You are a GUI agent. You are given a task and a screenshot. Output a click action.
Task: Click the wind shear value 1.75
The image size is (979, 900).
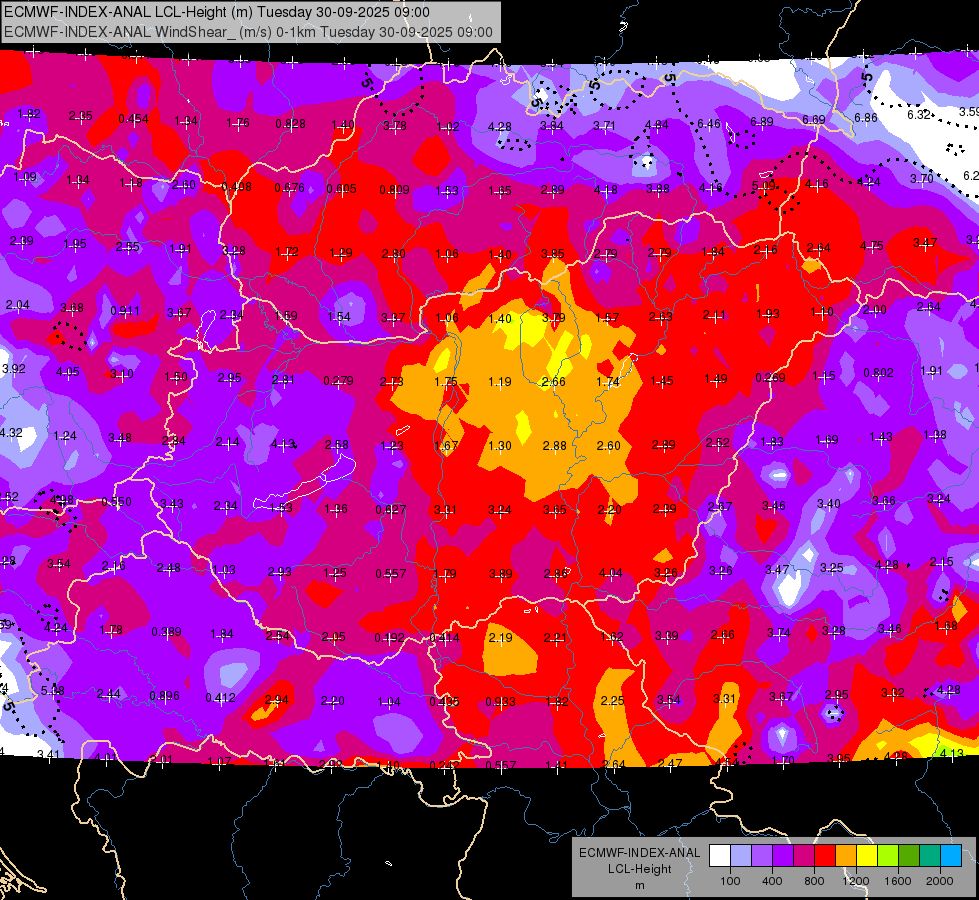[446, 382]
